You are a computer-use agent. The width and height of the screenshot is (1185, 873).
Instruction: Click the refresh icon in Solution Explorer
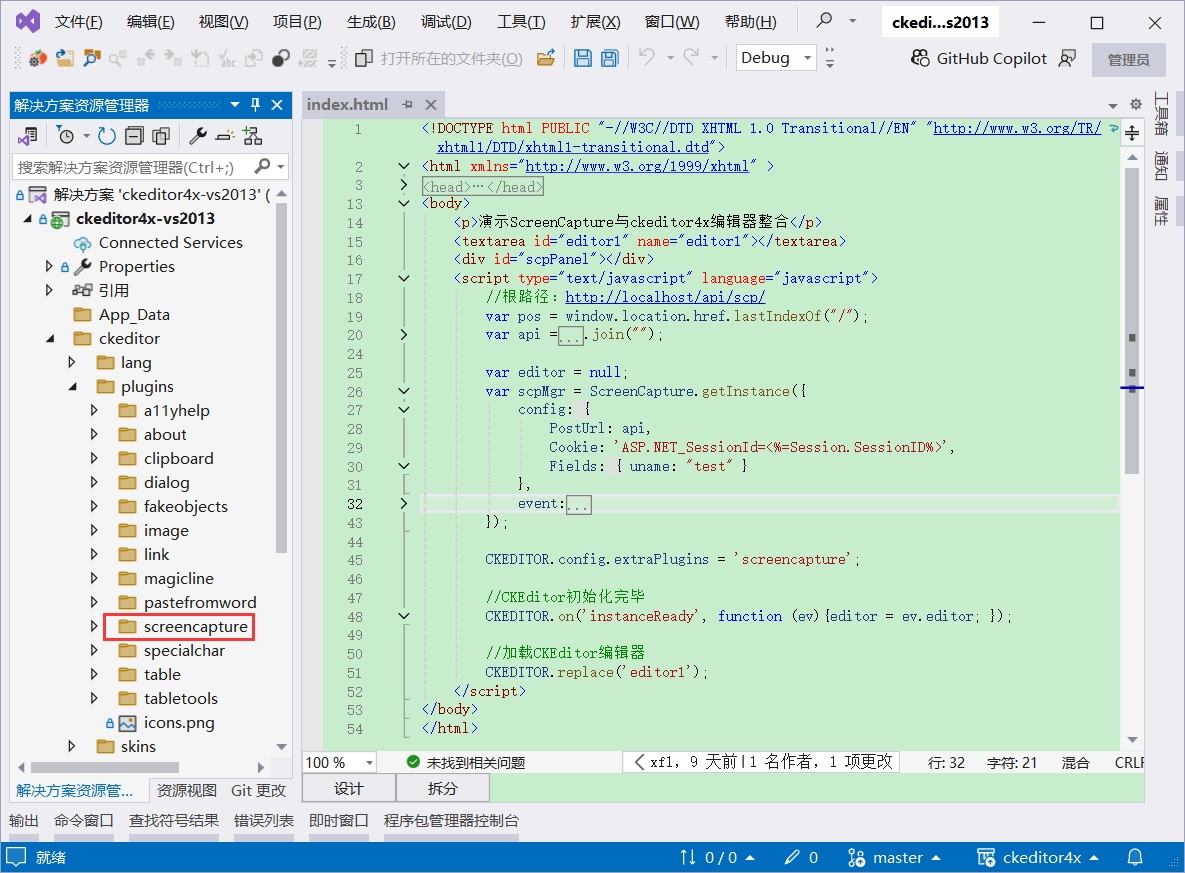[x=107, y=136]
